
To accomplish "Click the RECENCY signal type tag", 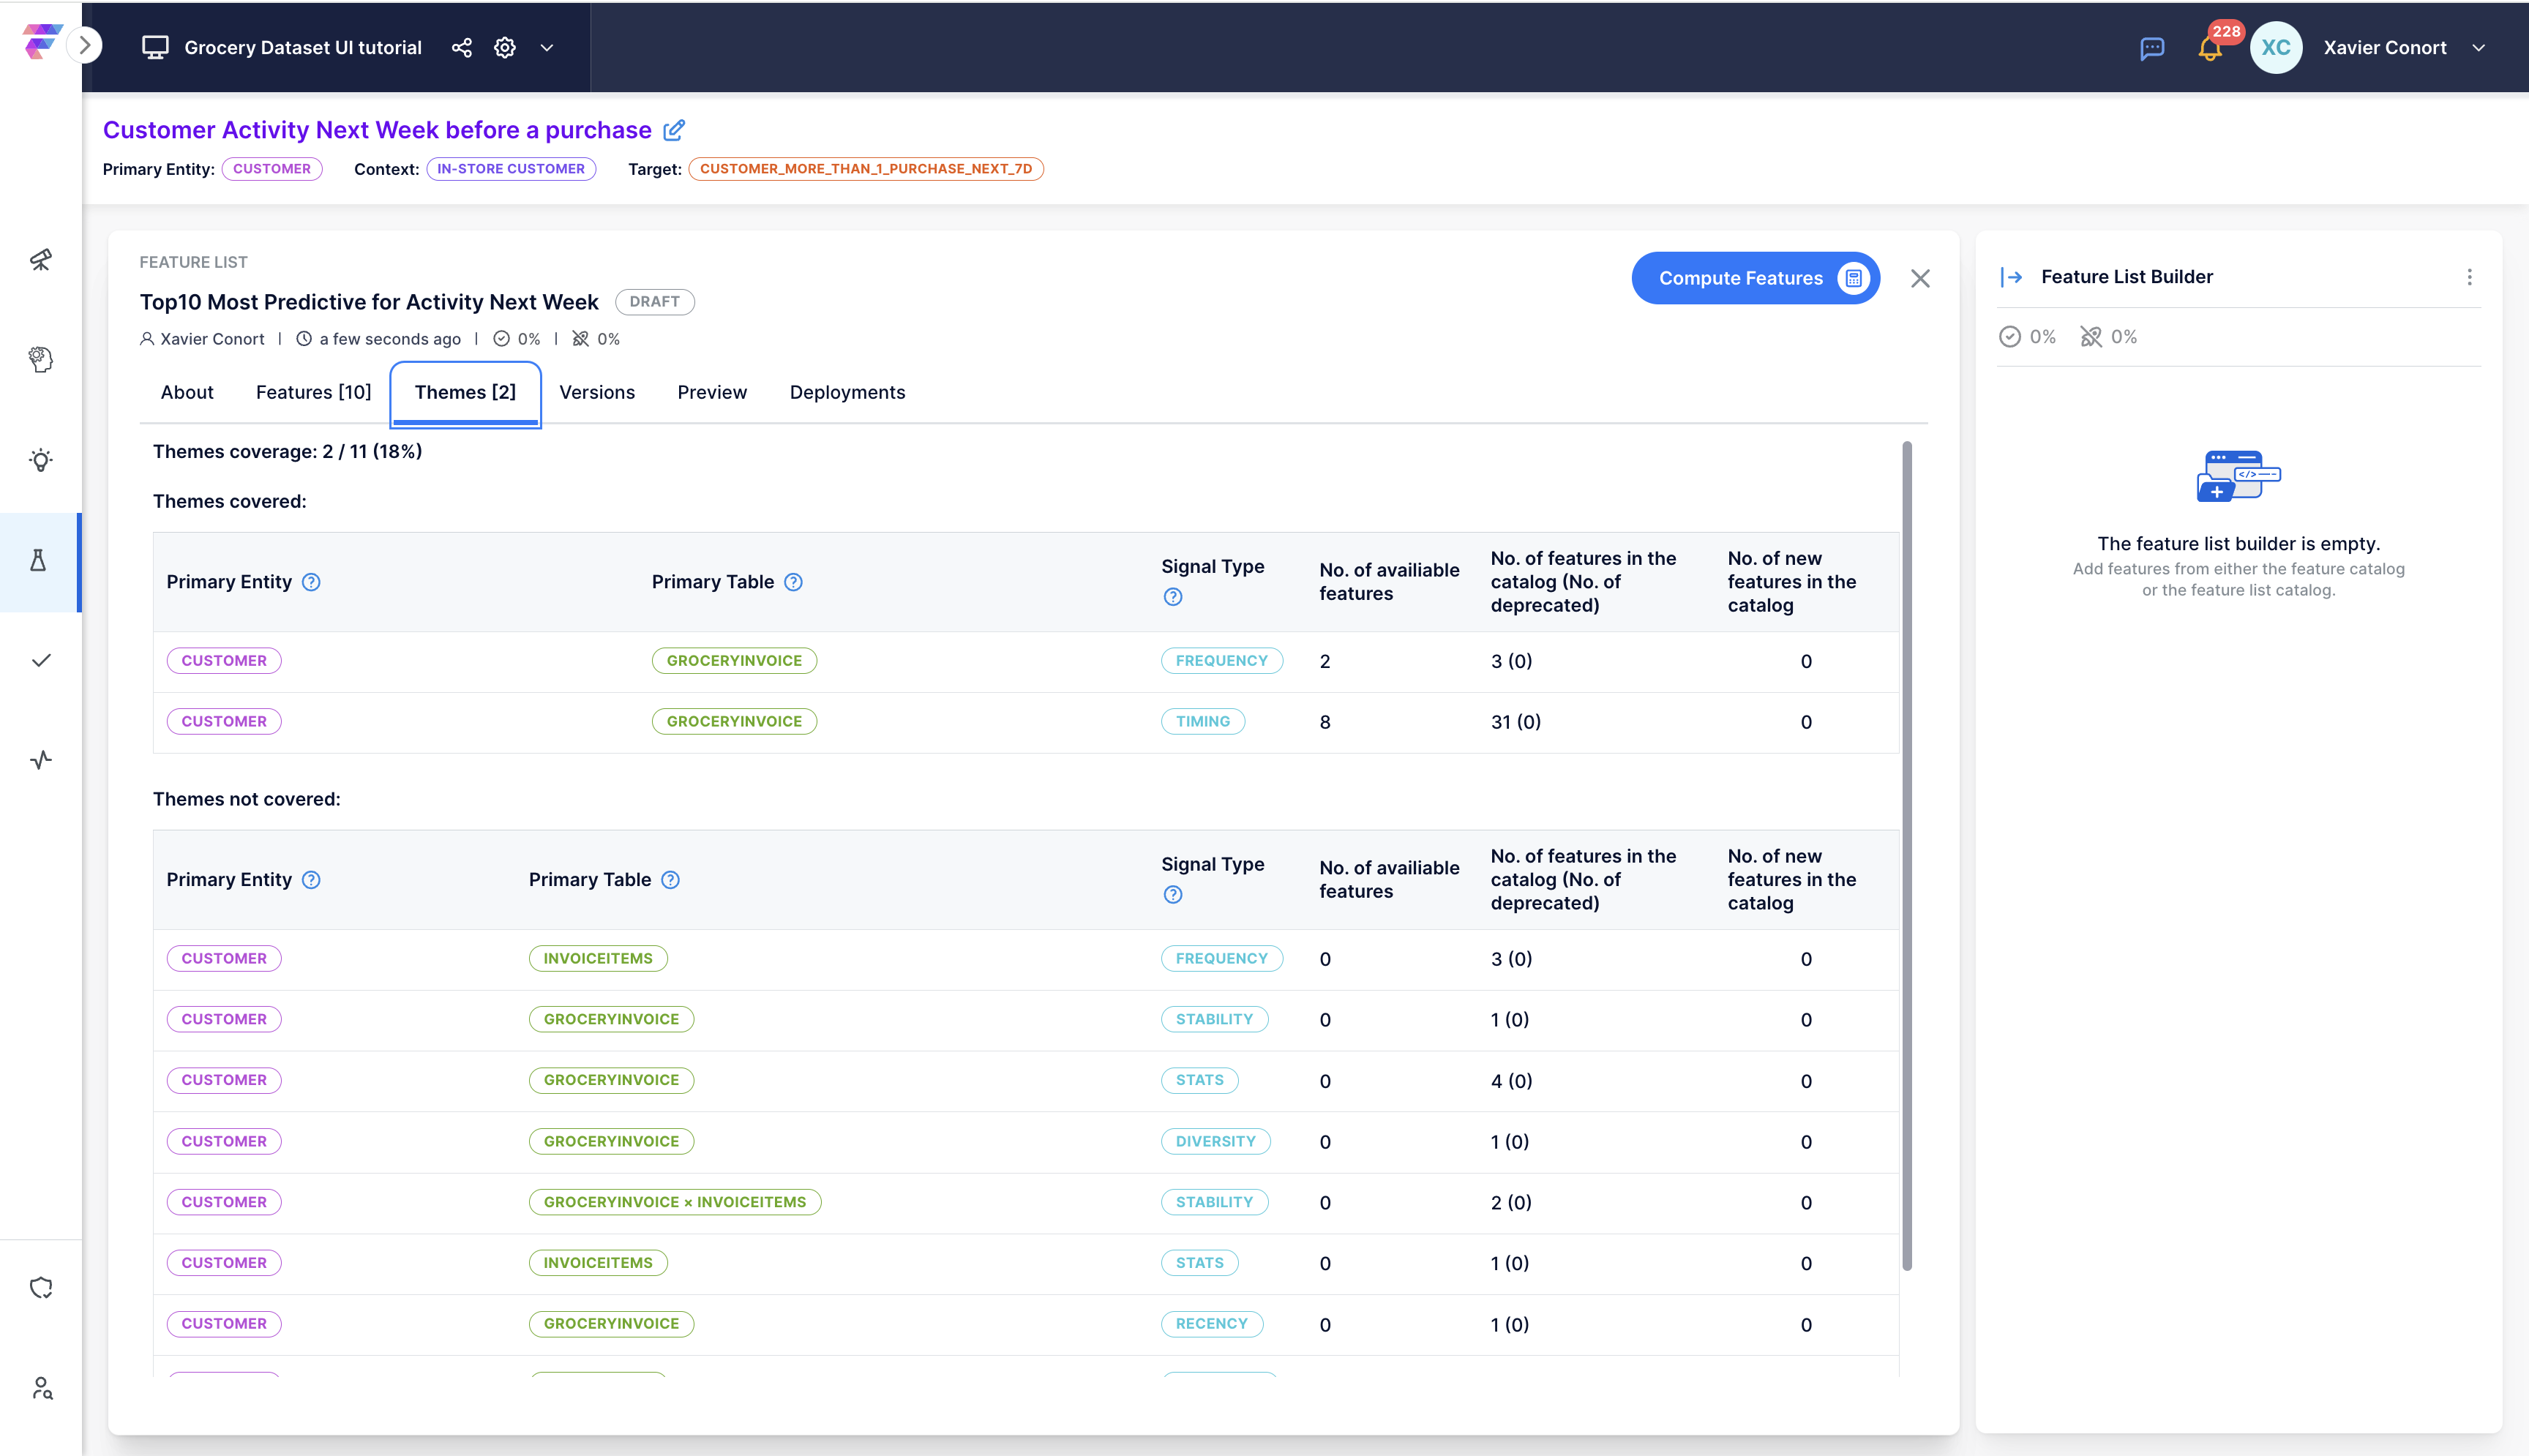I will tap(1211, 1324).
